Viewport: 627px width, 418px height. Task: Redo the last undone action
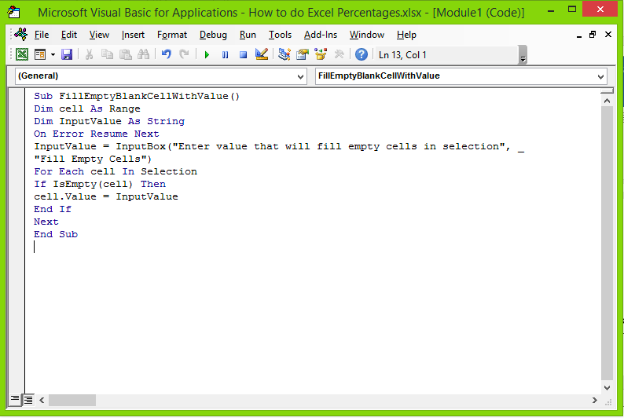point(184,54)
